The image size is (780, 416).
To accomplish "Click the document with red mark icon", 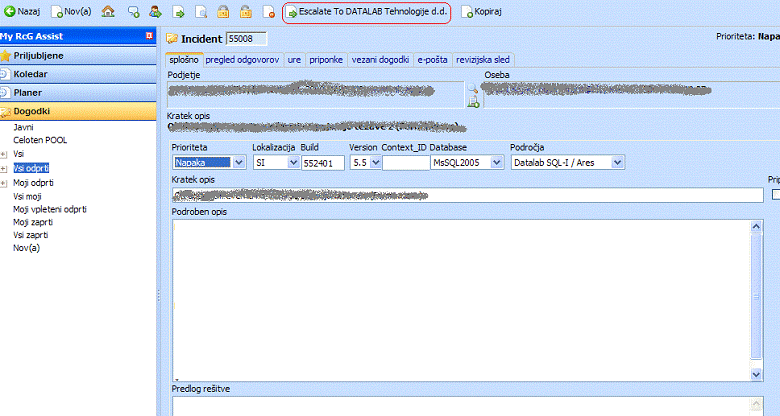I will point(269,12).
